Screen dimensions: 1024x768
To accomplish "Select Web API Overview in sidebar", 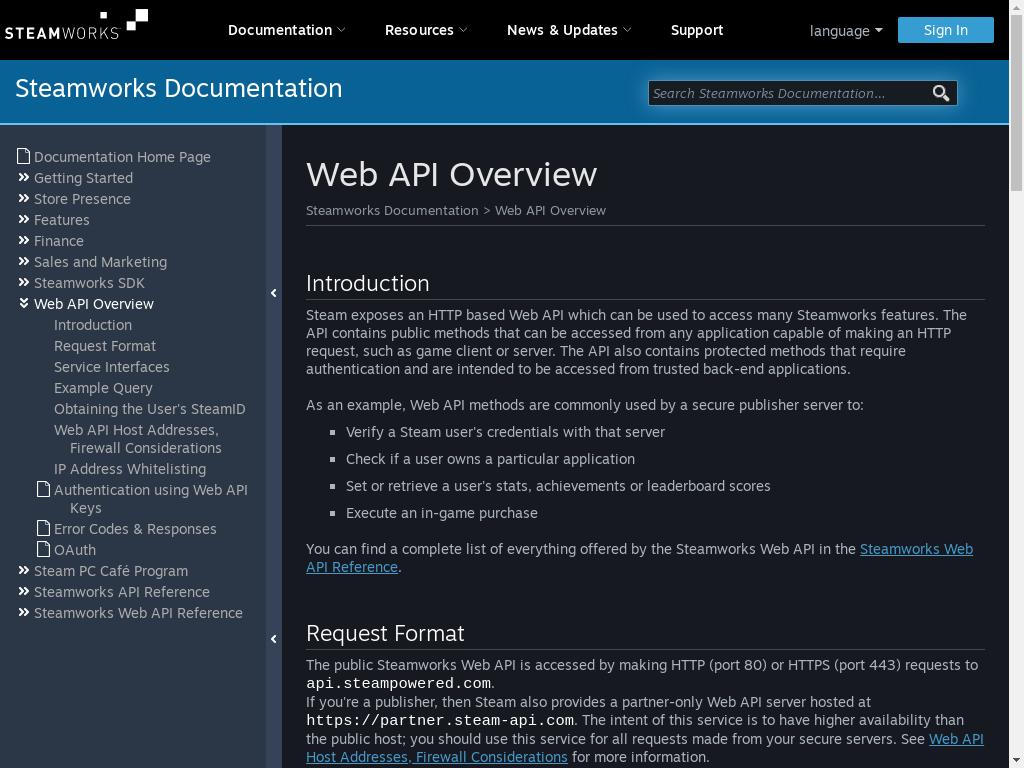I will point(94,304).
